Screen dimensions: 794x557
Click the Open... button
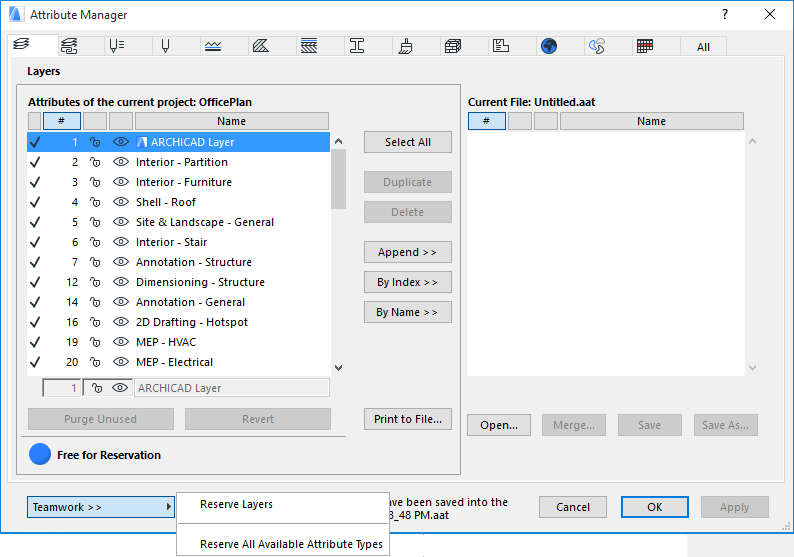(499, 425)
